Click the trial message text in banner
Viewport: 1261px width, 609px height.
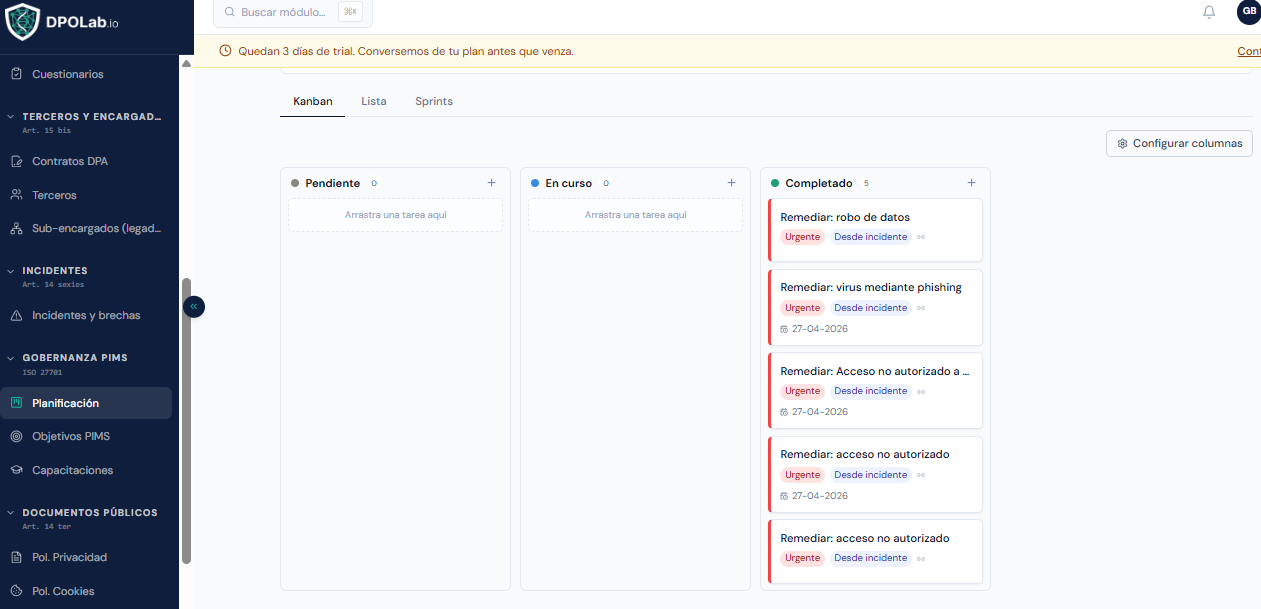[406, 51]
